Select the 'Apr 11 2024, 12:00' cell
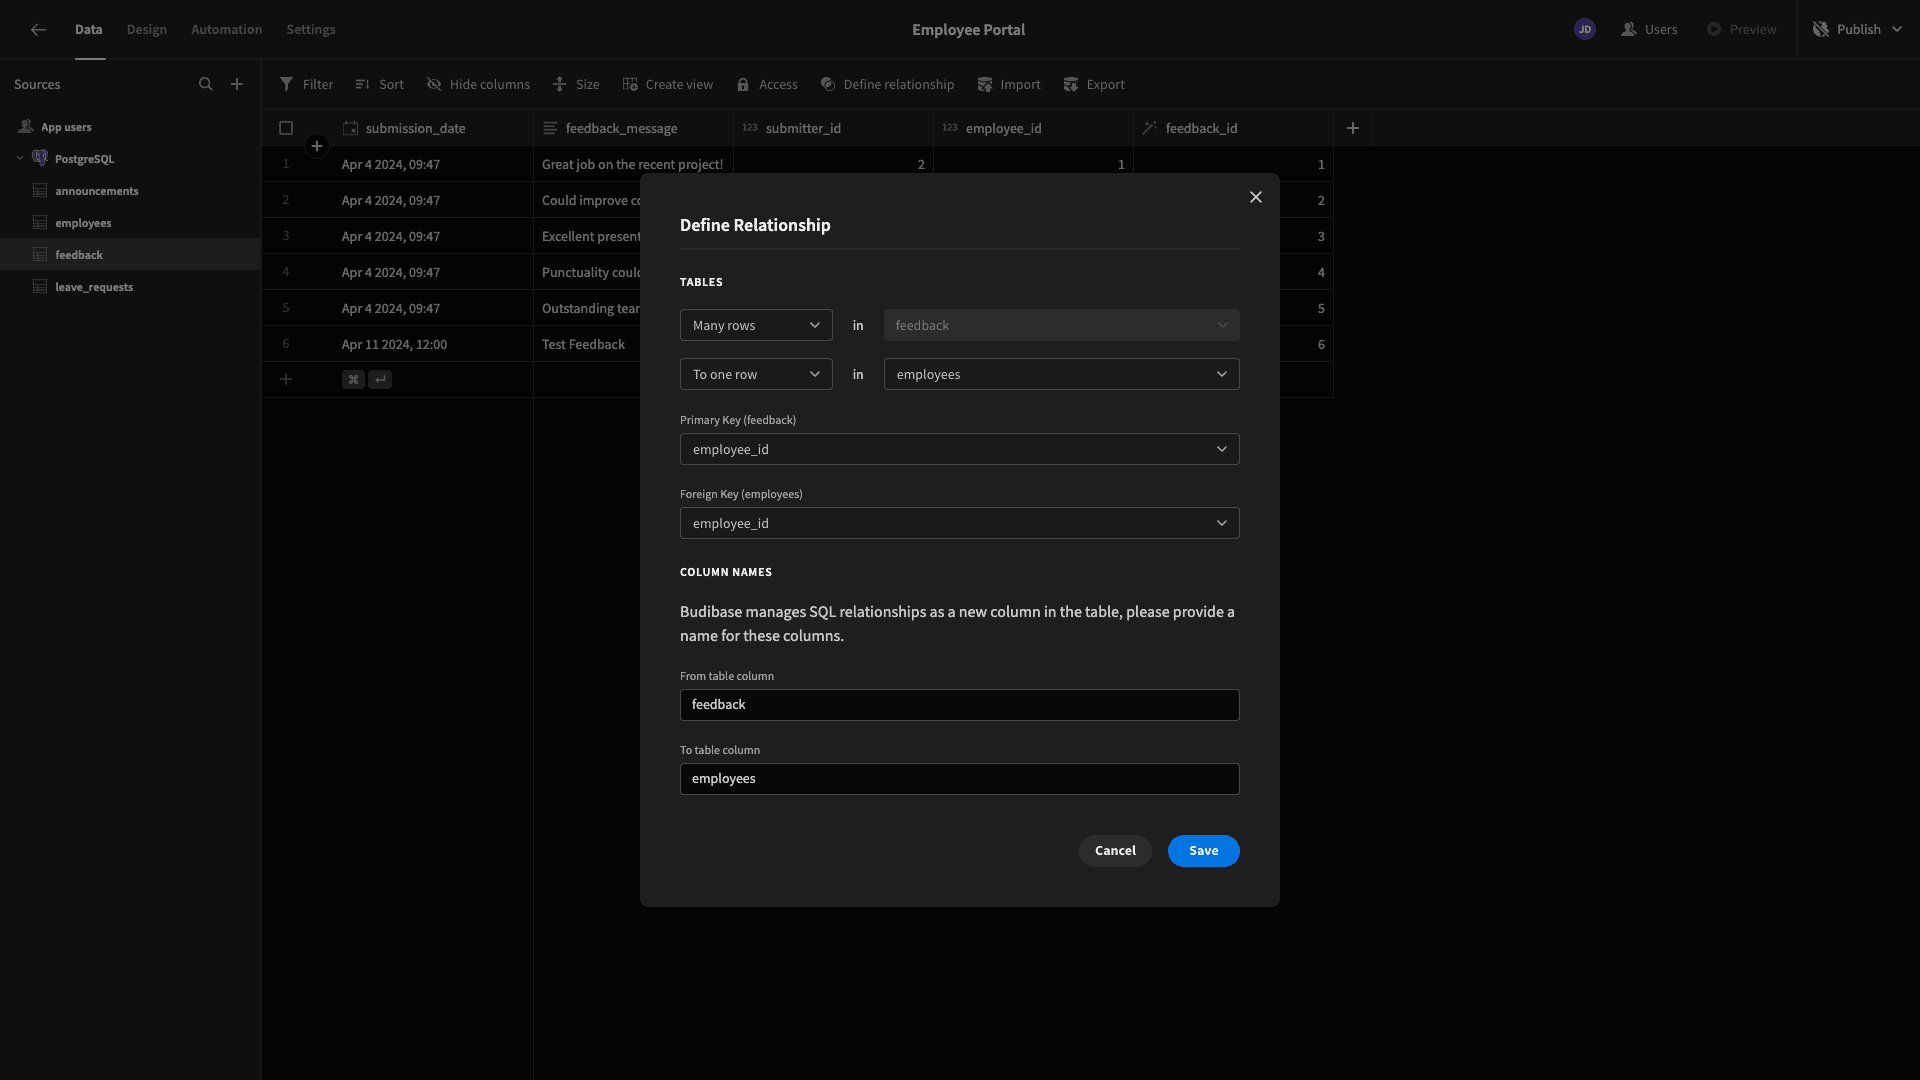The width and height of the screenshot is (1920, 1080). pos(433,344)
